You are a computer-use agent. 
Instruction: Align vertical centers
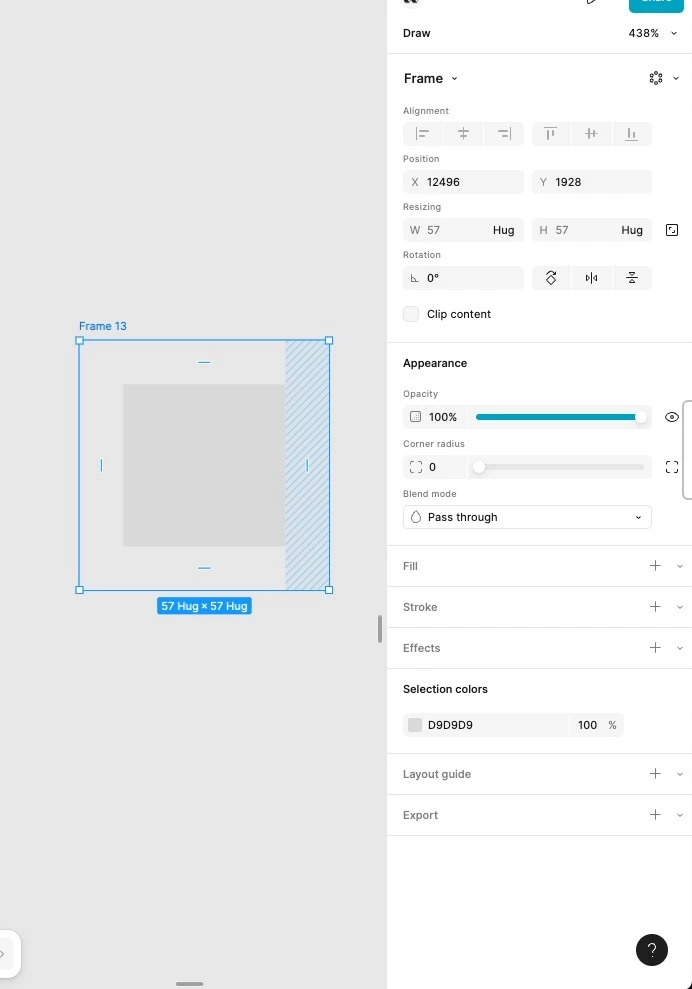591,134
